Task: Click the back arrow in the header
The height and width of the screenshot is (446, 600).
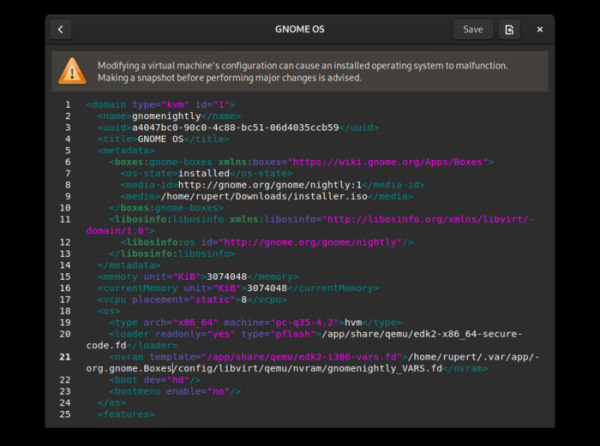Action: 60,29
